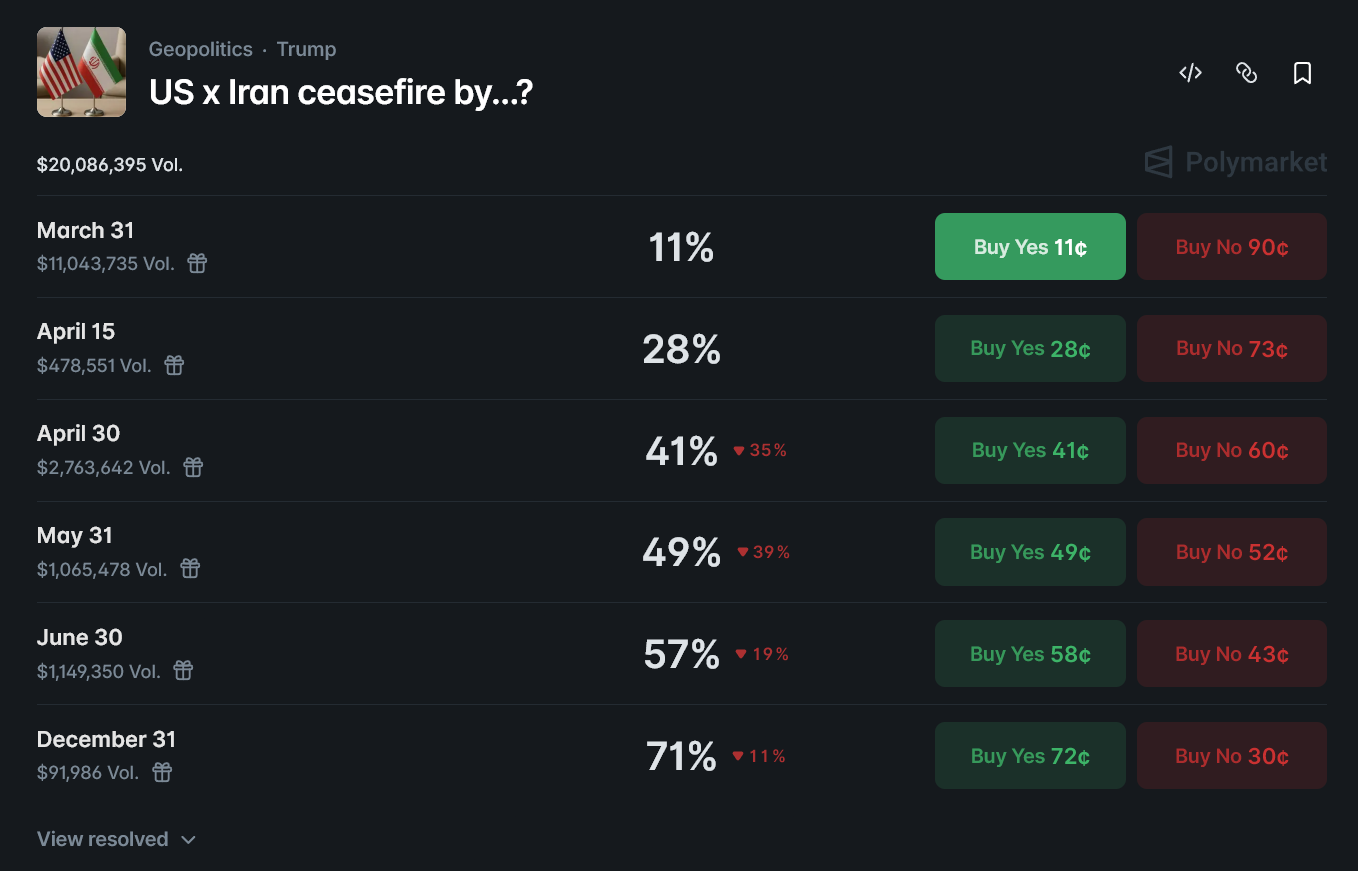
Task: Buy No at 90¢ for March 31
Action: pyautogui.click(x=1231, y=246)
